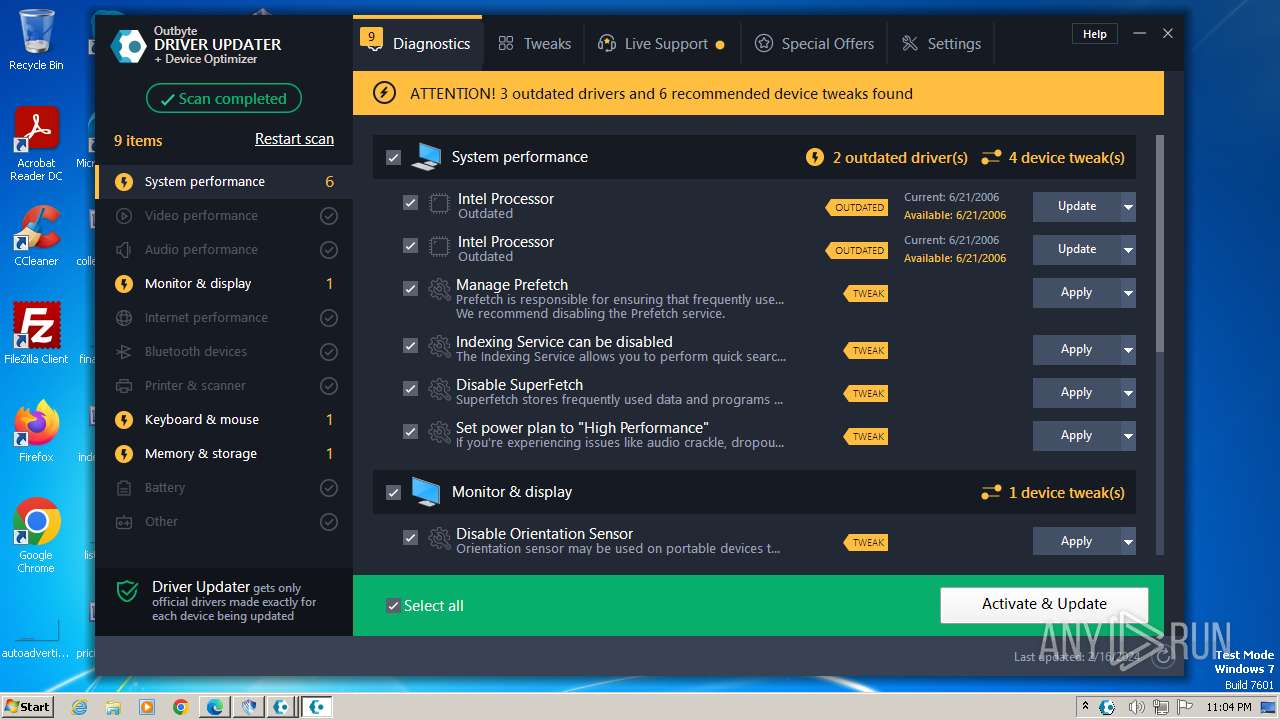
Task: Toggle the Disable SuperFetch checkbox
Action: [410, 388]
